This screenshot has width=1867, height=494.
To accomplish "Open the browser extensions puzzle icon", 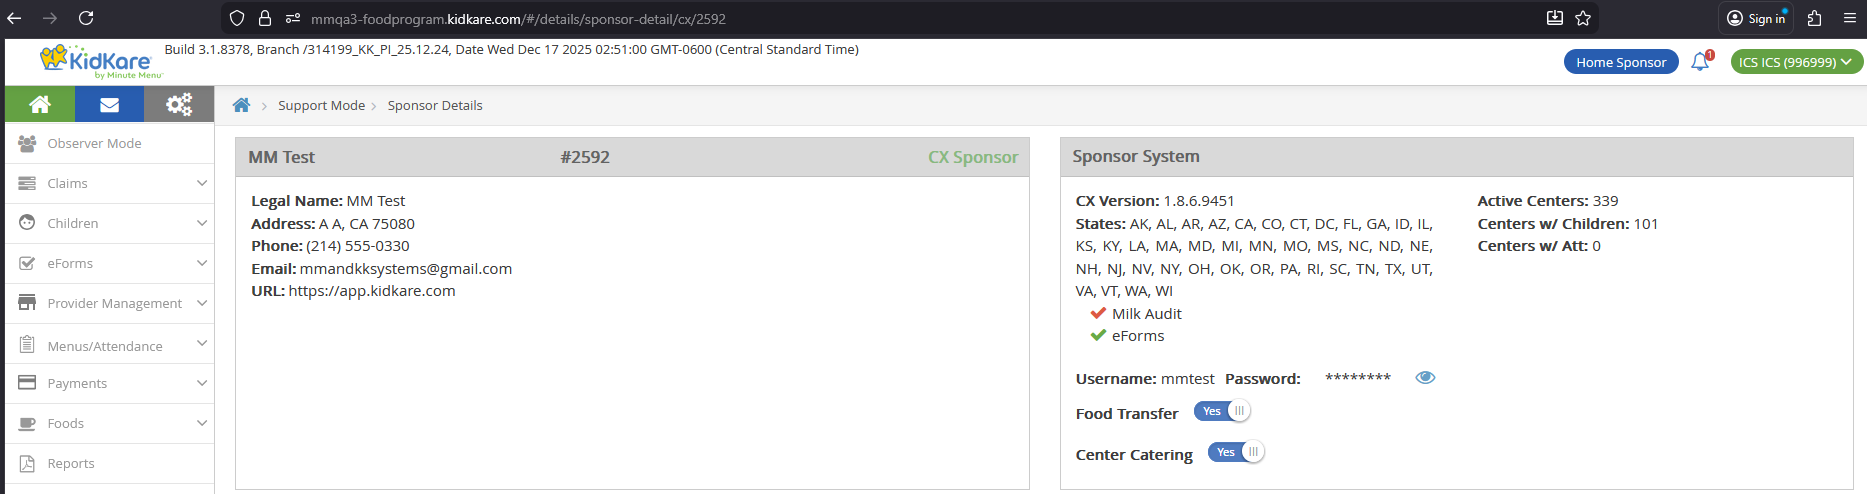I will coord(1814,18).
